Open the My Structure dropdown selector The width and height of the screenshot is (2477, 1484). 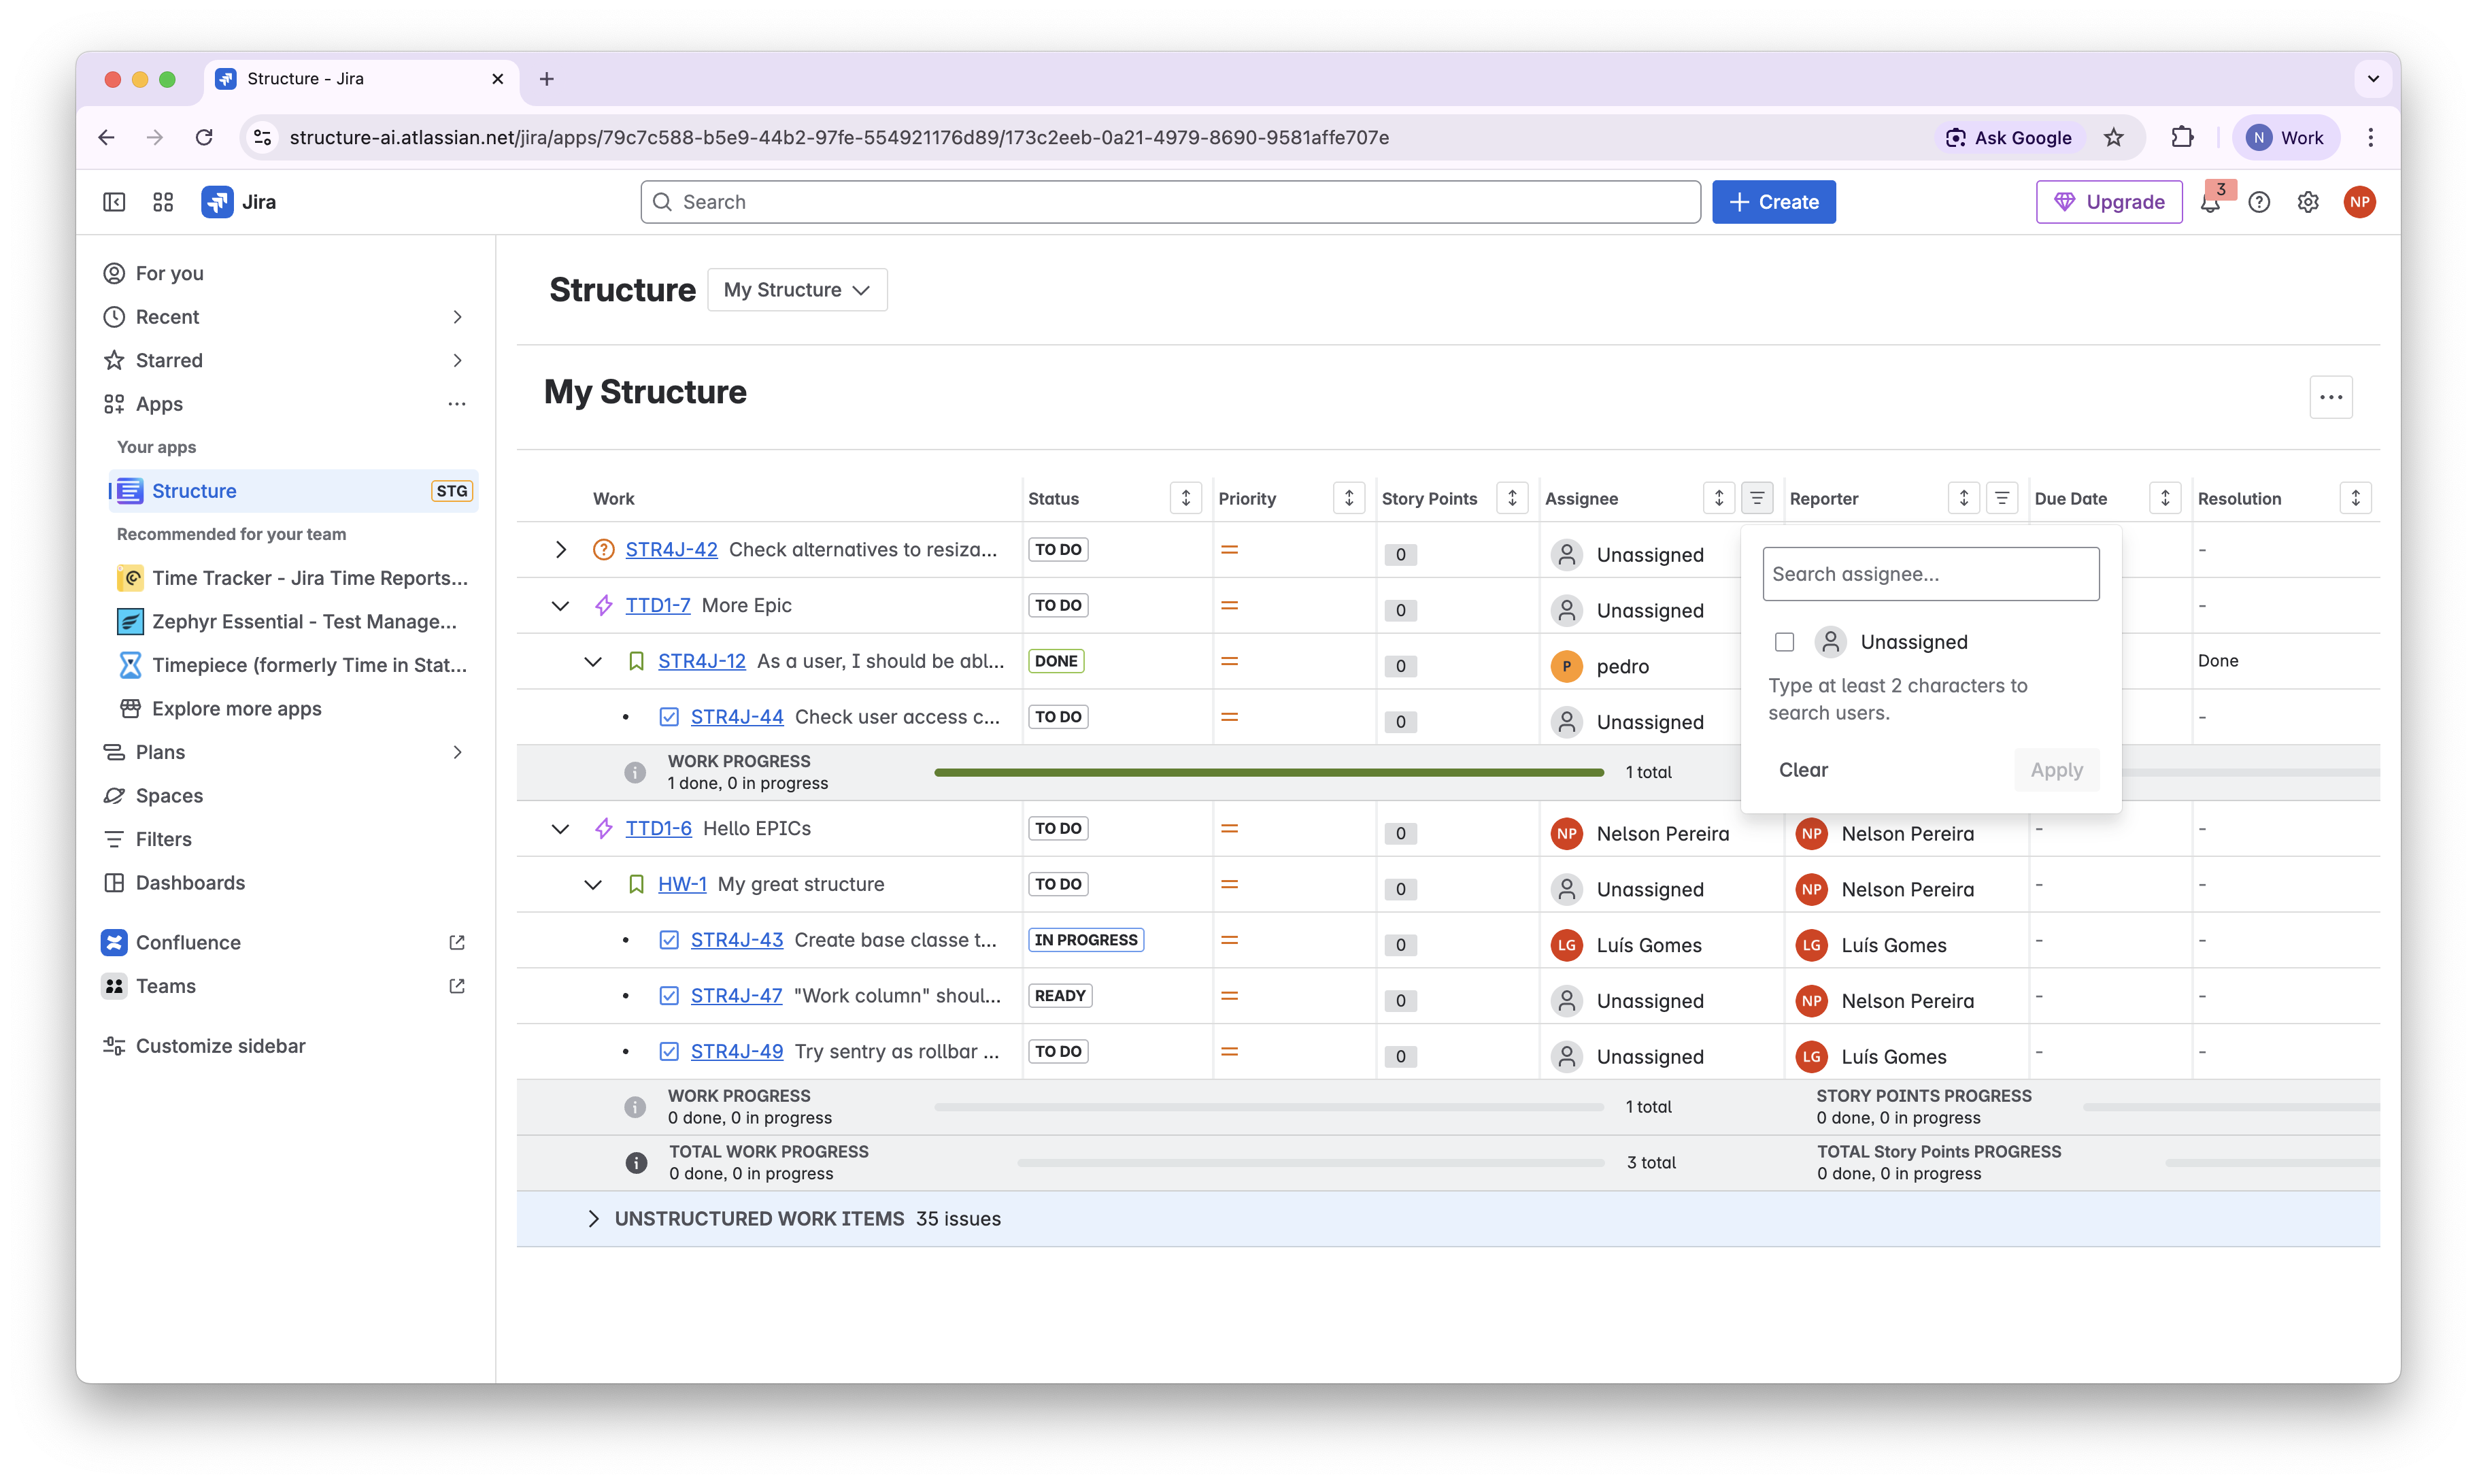coord(797,290)
